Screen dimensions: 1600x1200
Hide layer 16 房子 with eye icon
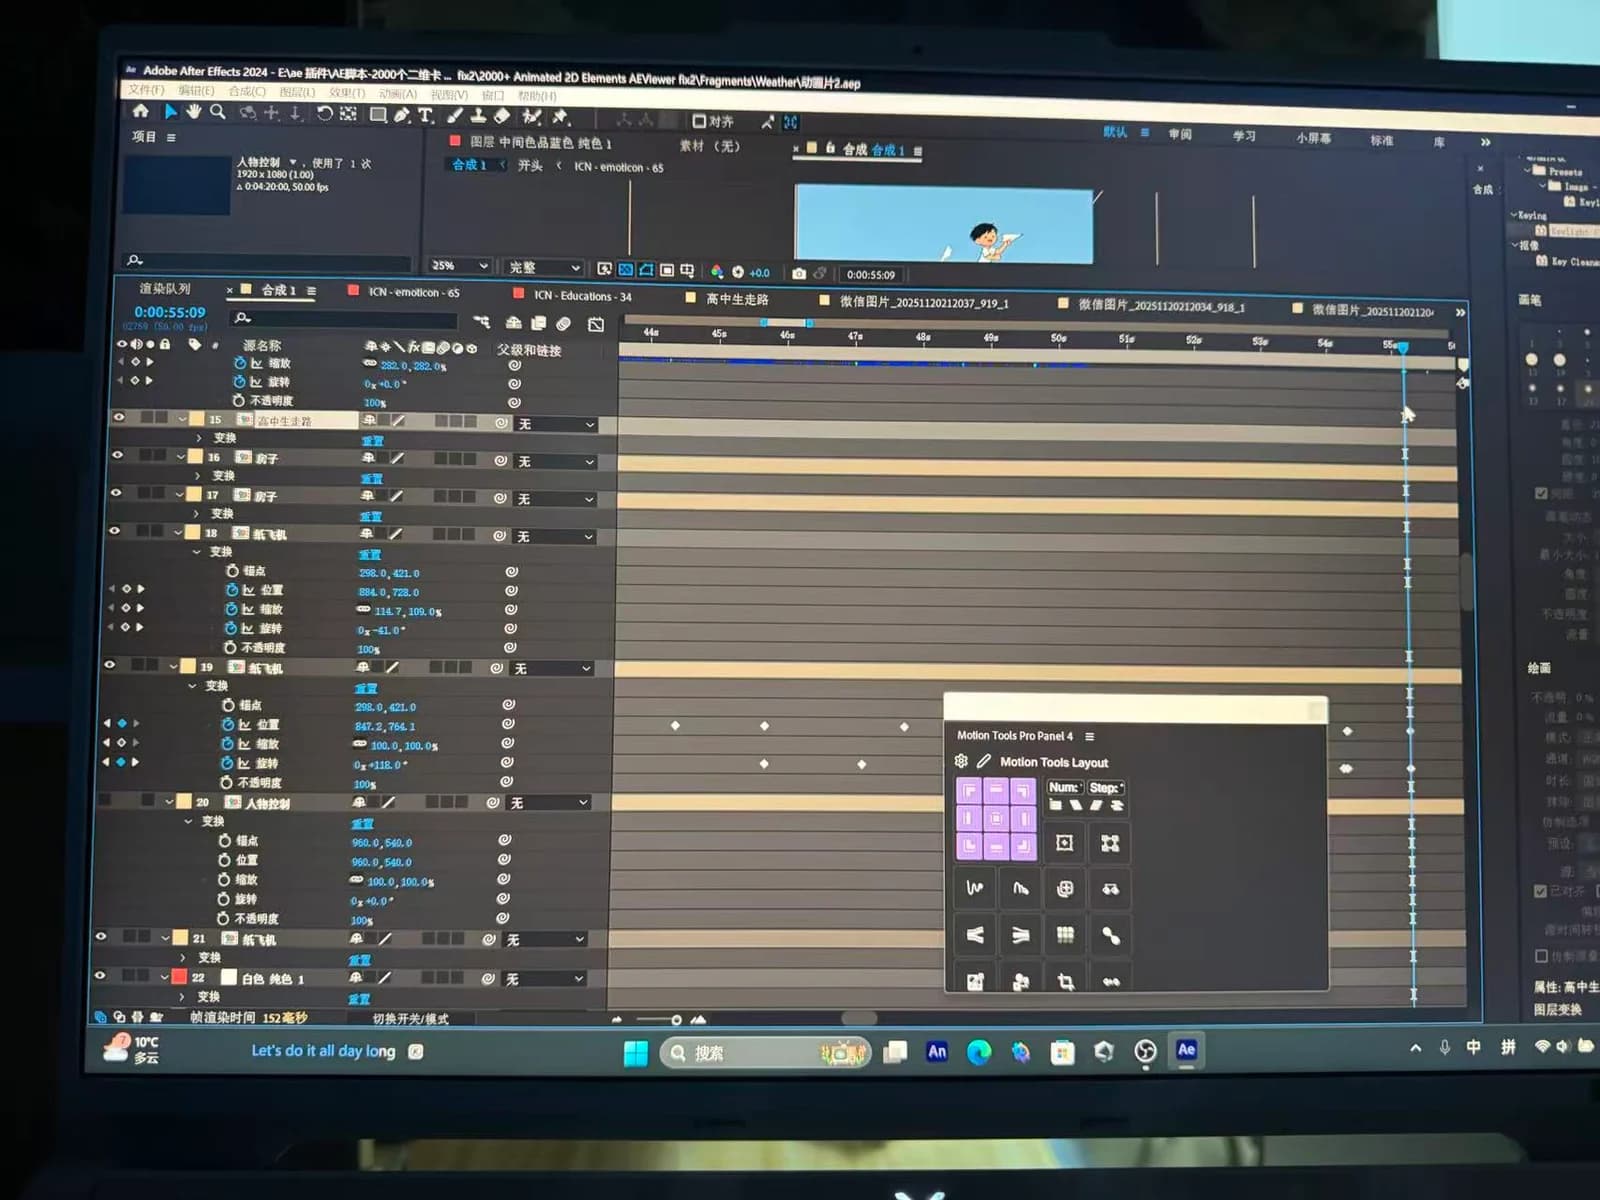coord(117,455)
